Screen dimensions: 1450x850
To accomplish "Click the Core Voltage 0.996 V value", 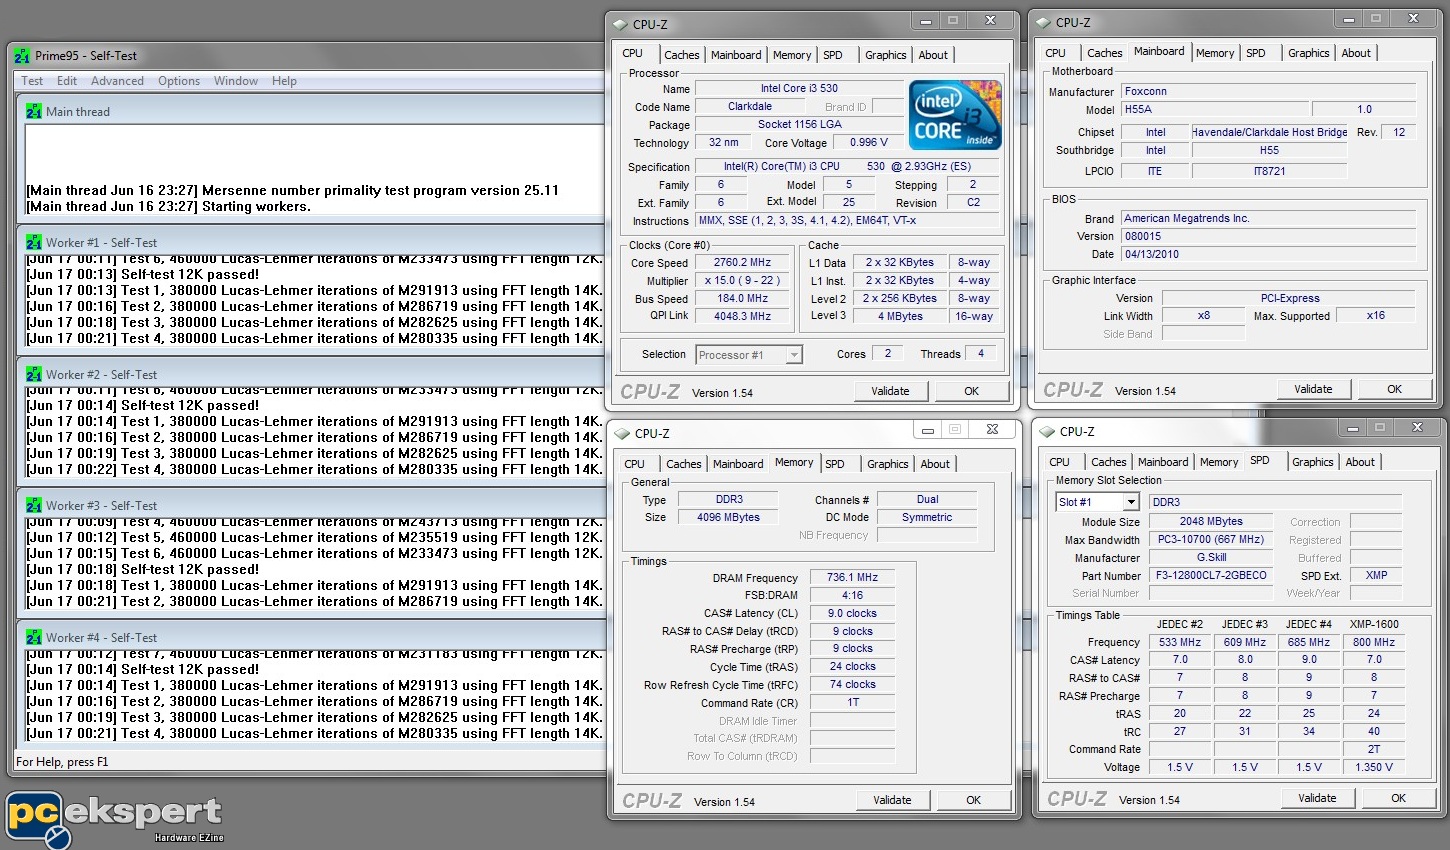I will tap(868, 143).
